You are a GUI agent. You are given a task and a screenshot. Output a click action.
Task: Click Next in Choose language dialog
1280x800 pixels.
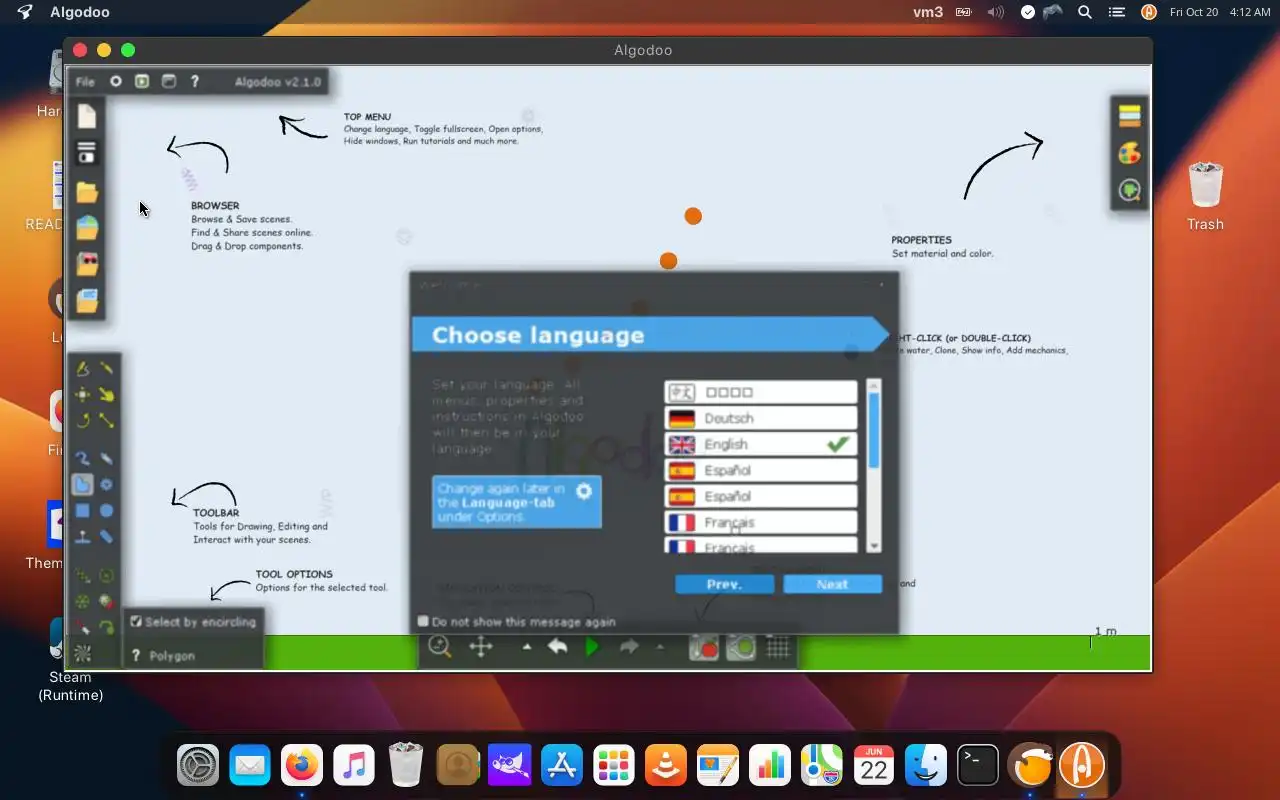(x=832, y=584)
